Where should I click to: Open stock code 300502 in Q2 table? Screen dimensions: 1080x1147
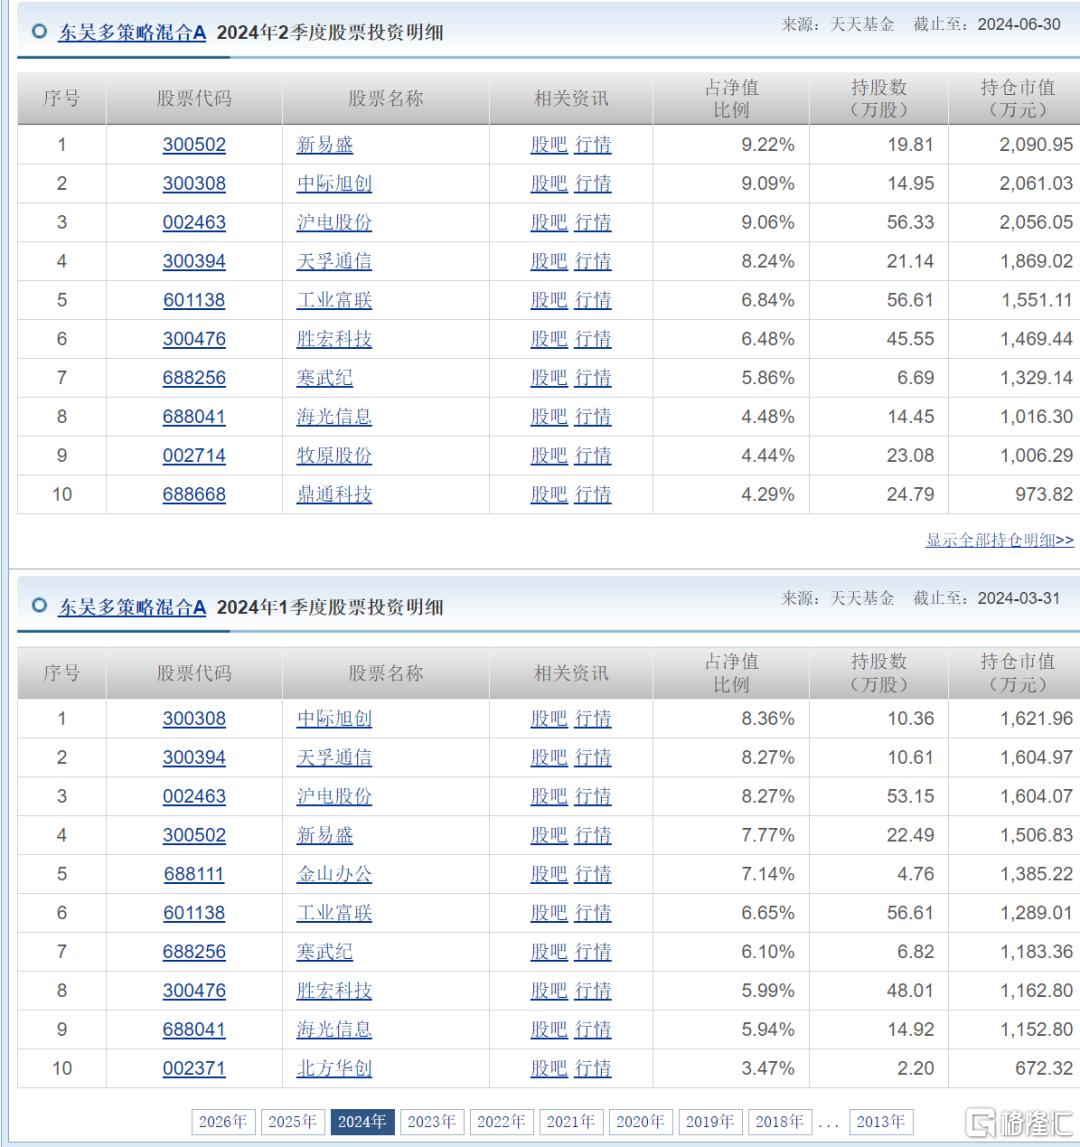pyautogui.click(x=194, y=145)
